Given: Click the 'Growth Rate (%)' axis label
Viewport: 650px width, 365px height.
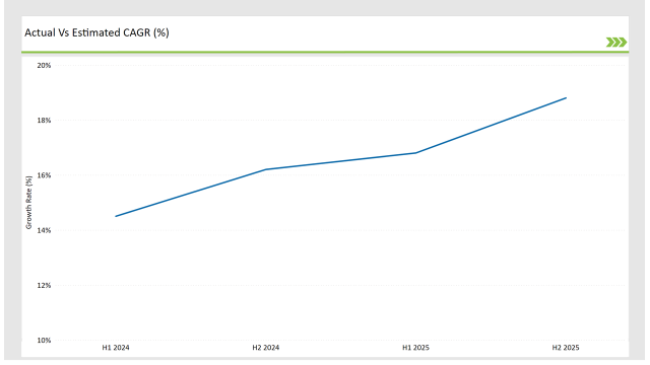Looking at the screenshot, I should click(x=29, y=202).
